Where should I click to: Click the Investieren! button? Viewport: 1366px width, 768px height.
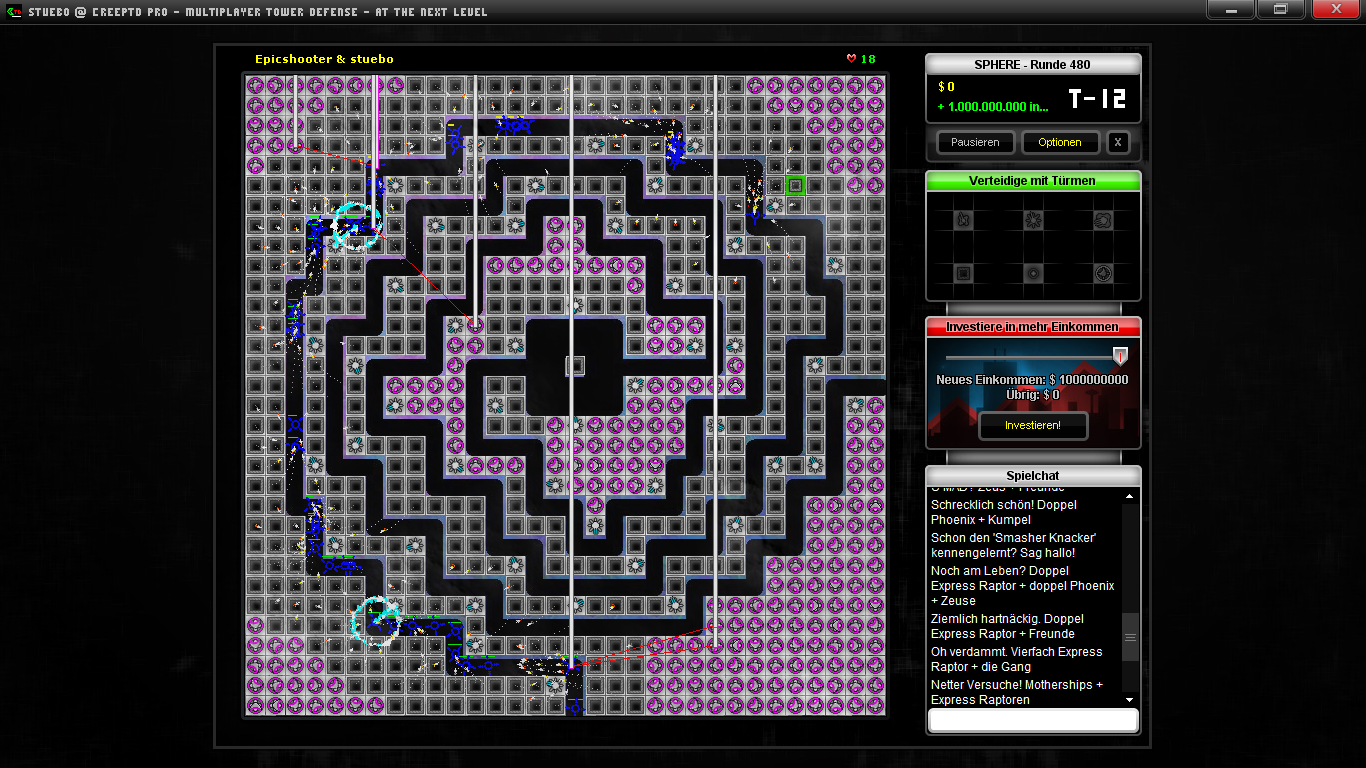[1033, 425]
